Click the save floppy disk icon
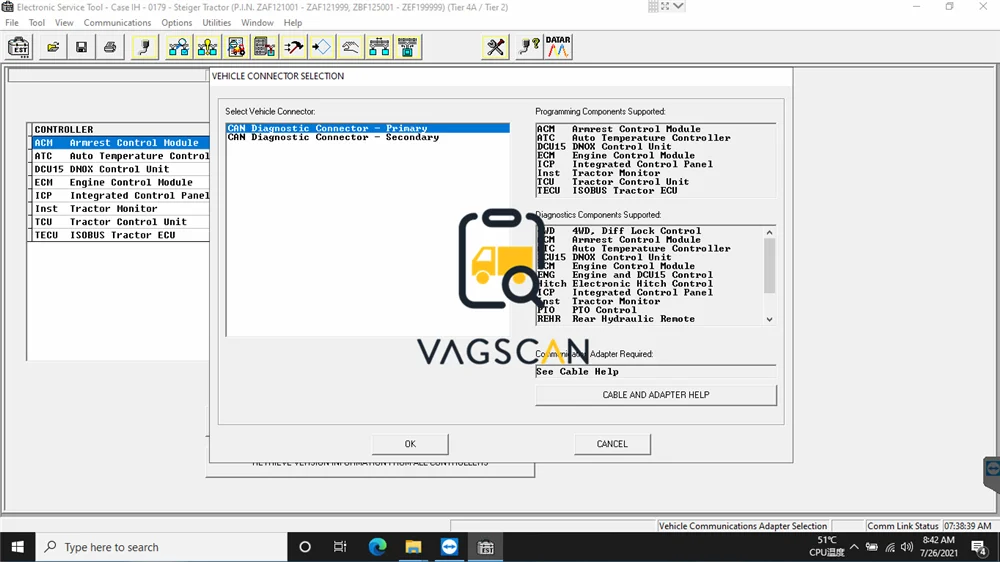The width and height of the screenshot is (1000, 562). coord(82,47)
